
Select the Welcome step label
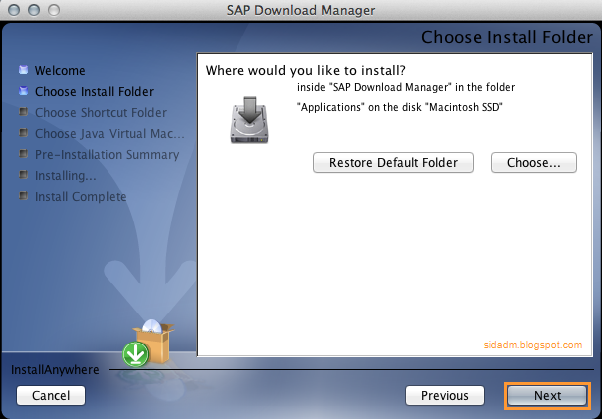click(x=60, y=71)
